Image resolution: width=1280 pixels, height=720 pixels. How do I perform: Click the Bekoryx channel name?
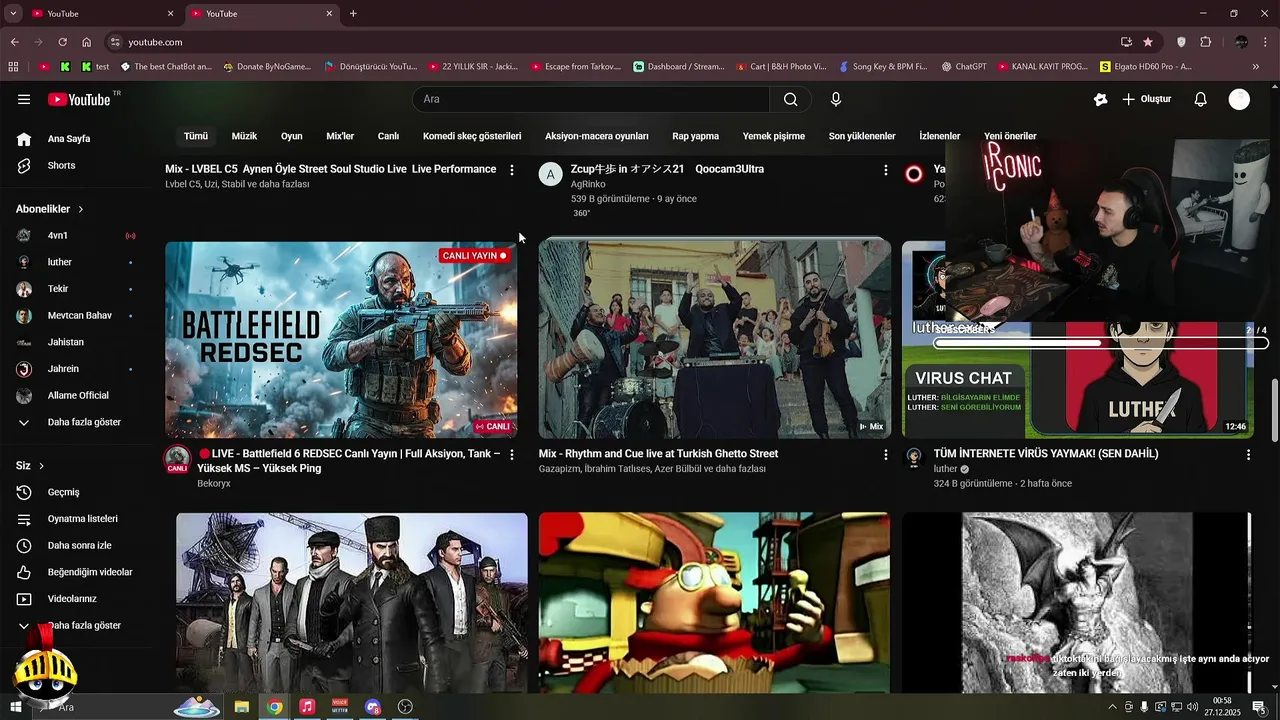coord(214,484)
